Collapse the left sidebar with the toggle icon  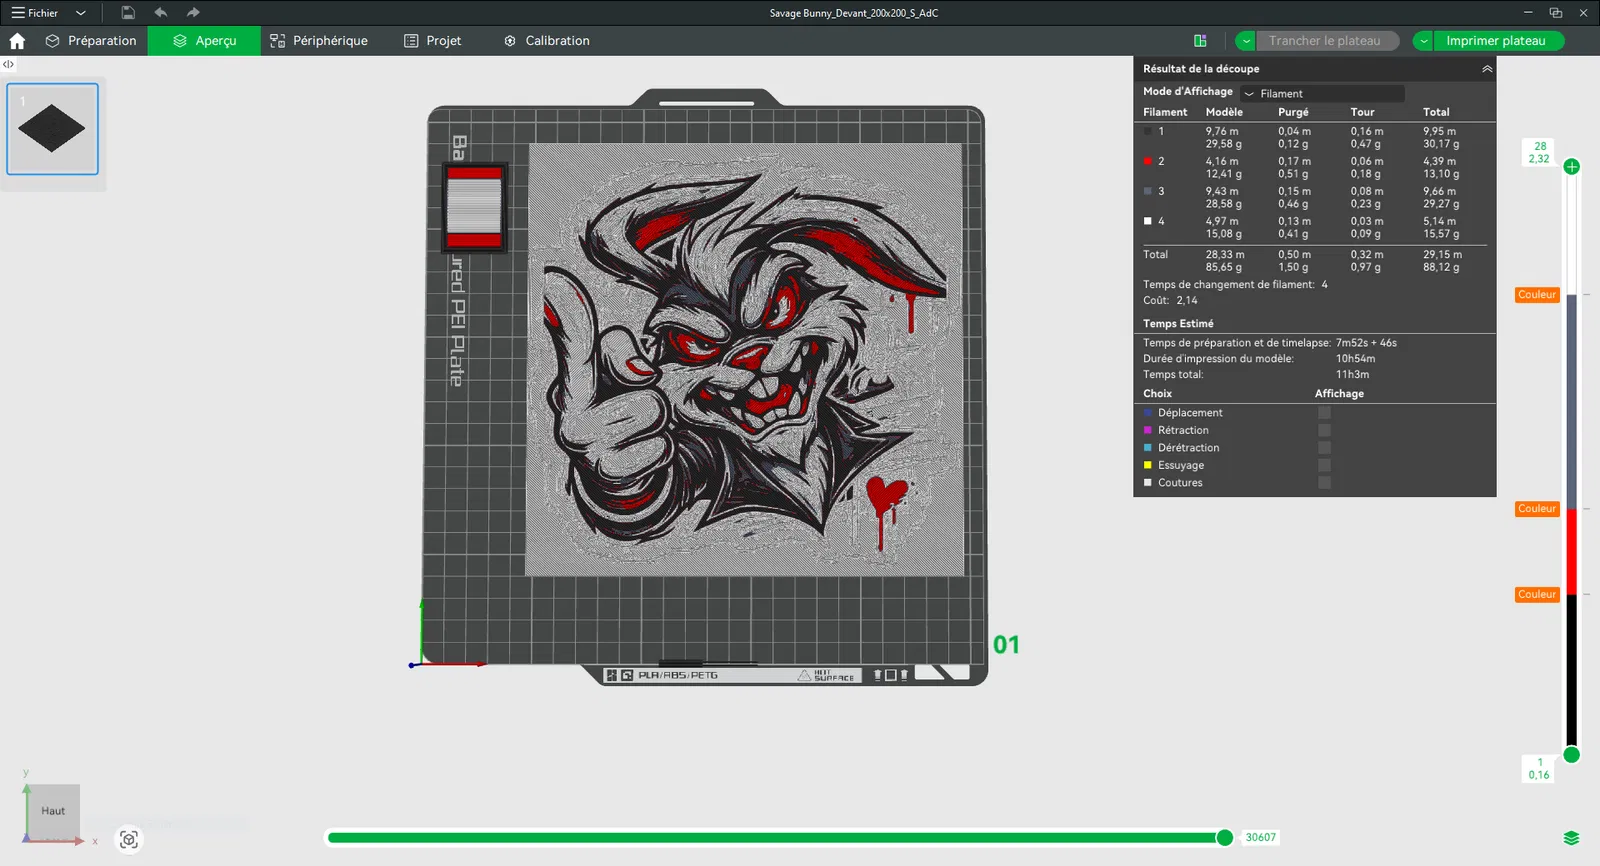point(8,64)
